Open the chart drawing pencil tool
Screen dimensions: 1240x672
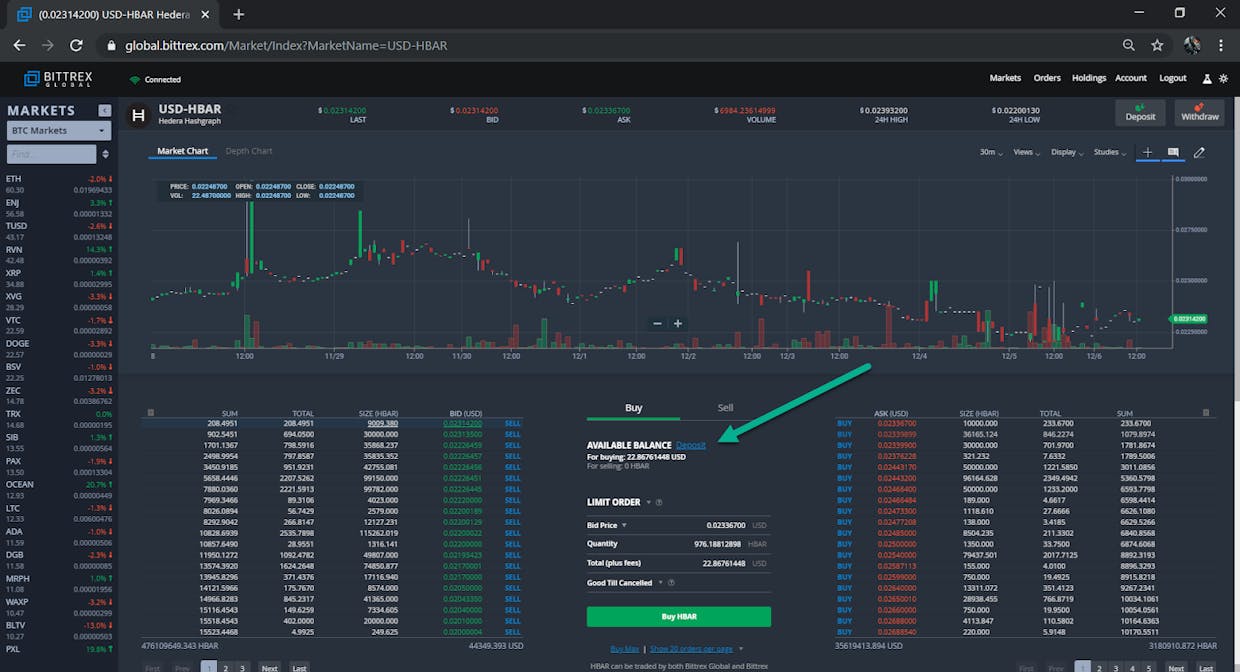point(1199,152)
